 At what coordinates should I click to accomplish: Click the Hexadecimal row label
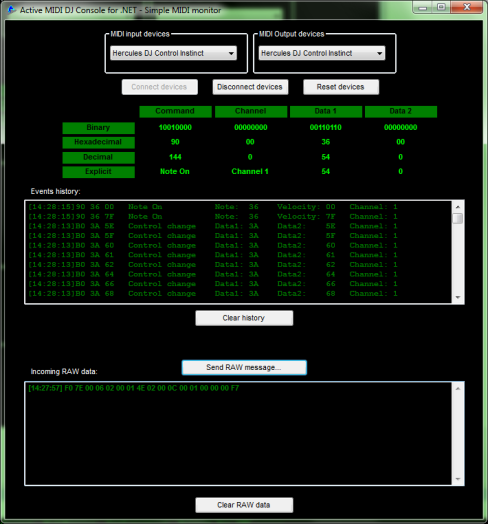[x=99, y=142]
